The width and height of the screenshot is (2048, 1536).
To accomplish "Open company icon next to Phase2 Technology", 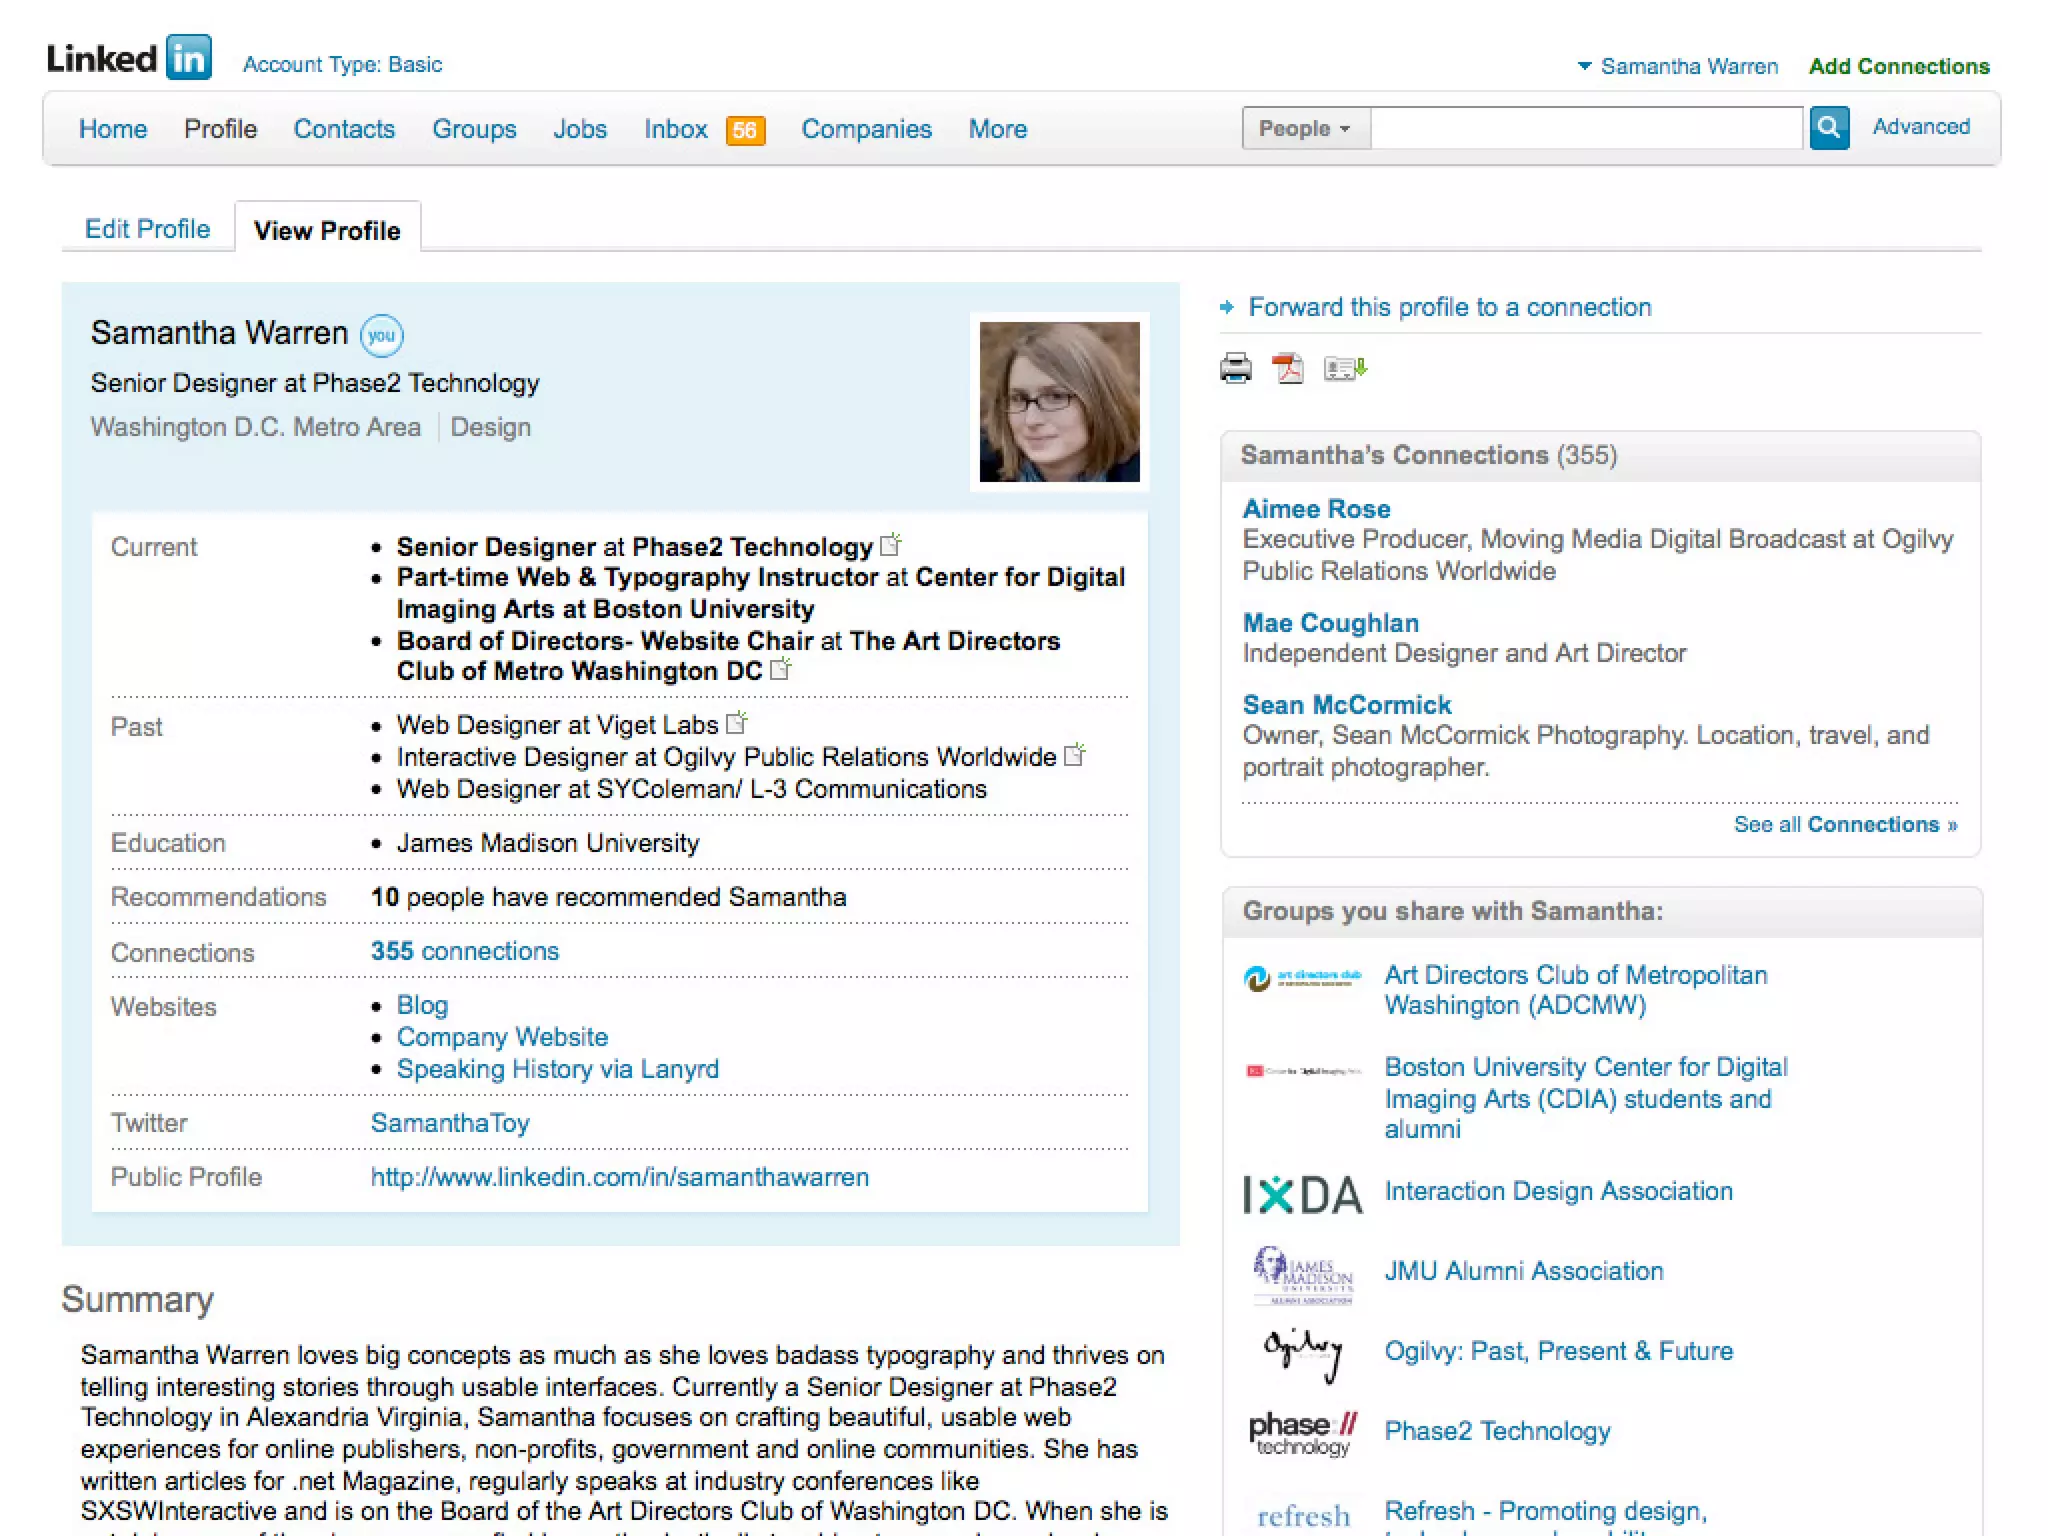I will (890, 545).
